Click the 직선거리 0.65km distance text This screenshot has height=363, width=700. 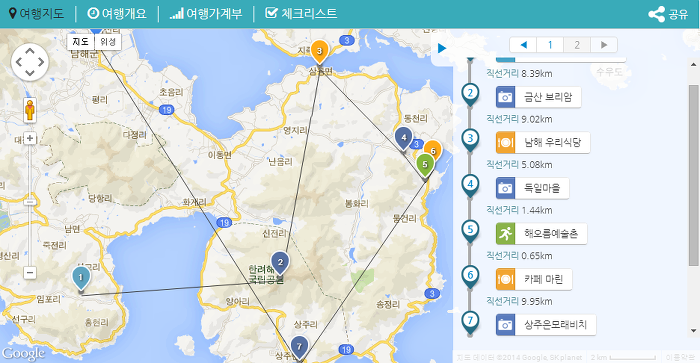pyautogui.click(x=519, y=256)
